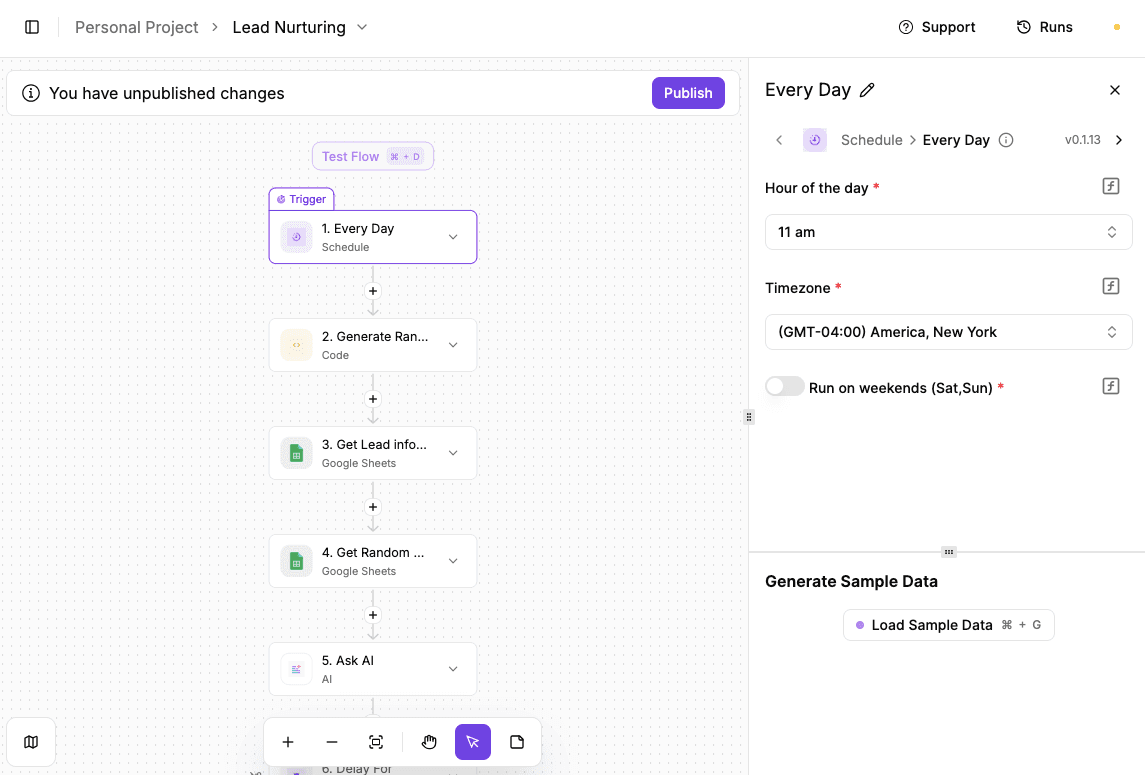
Task: Collapse the Every Day trigger step
Action: [452, 236]
